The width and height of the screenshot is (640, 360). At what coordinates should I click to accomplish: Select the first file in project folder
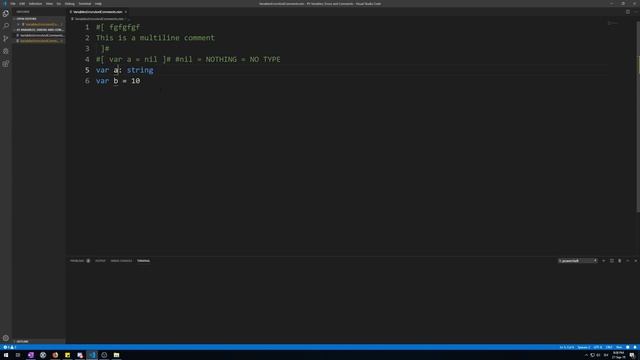click(39, 36)
